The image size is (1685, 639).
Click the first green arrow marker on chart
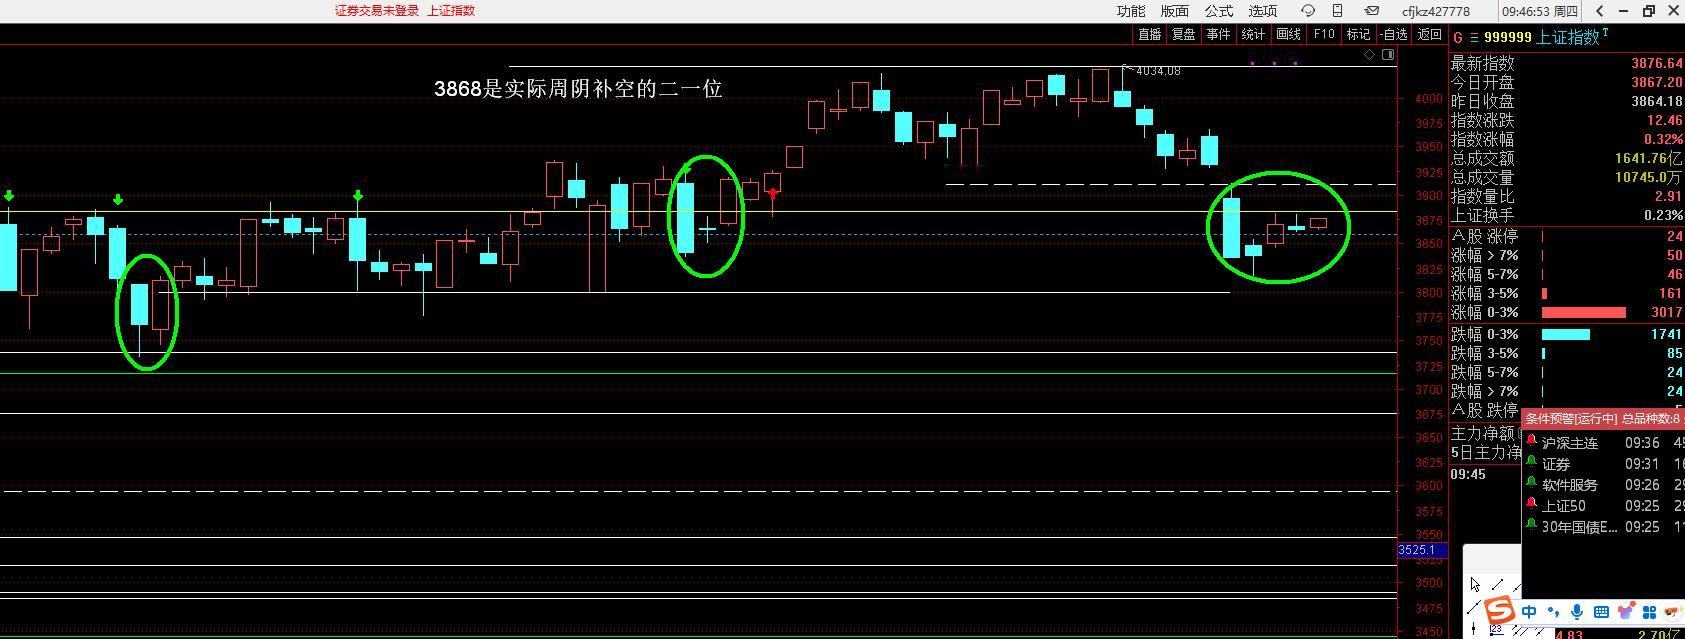pos(9,196)
